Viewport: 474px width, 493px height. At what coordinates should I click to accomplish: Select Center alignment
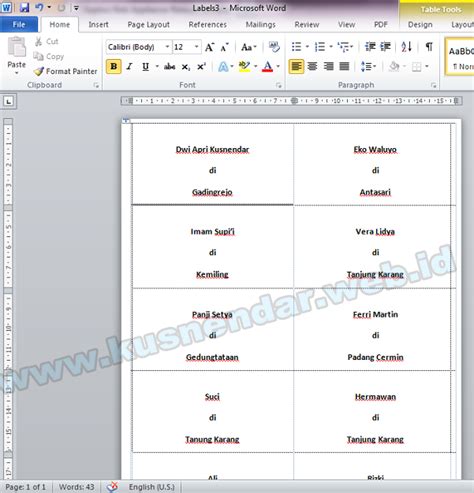click(312, 66)
